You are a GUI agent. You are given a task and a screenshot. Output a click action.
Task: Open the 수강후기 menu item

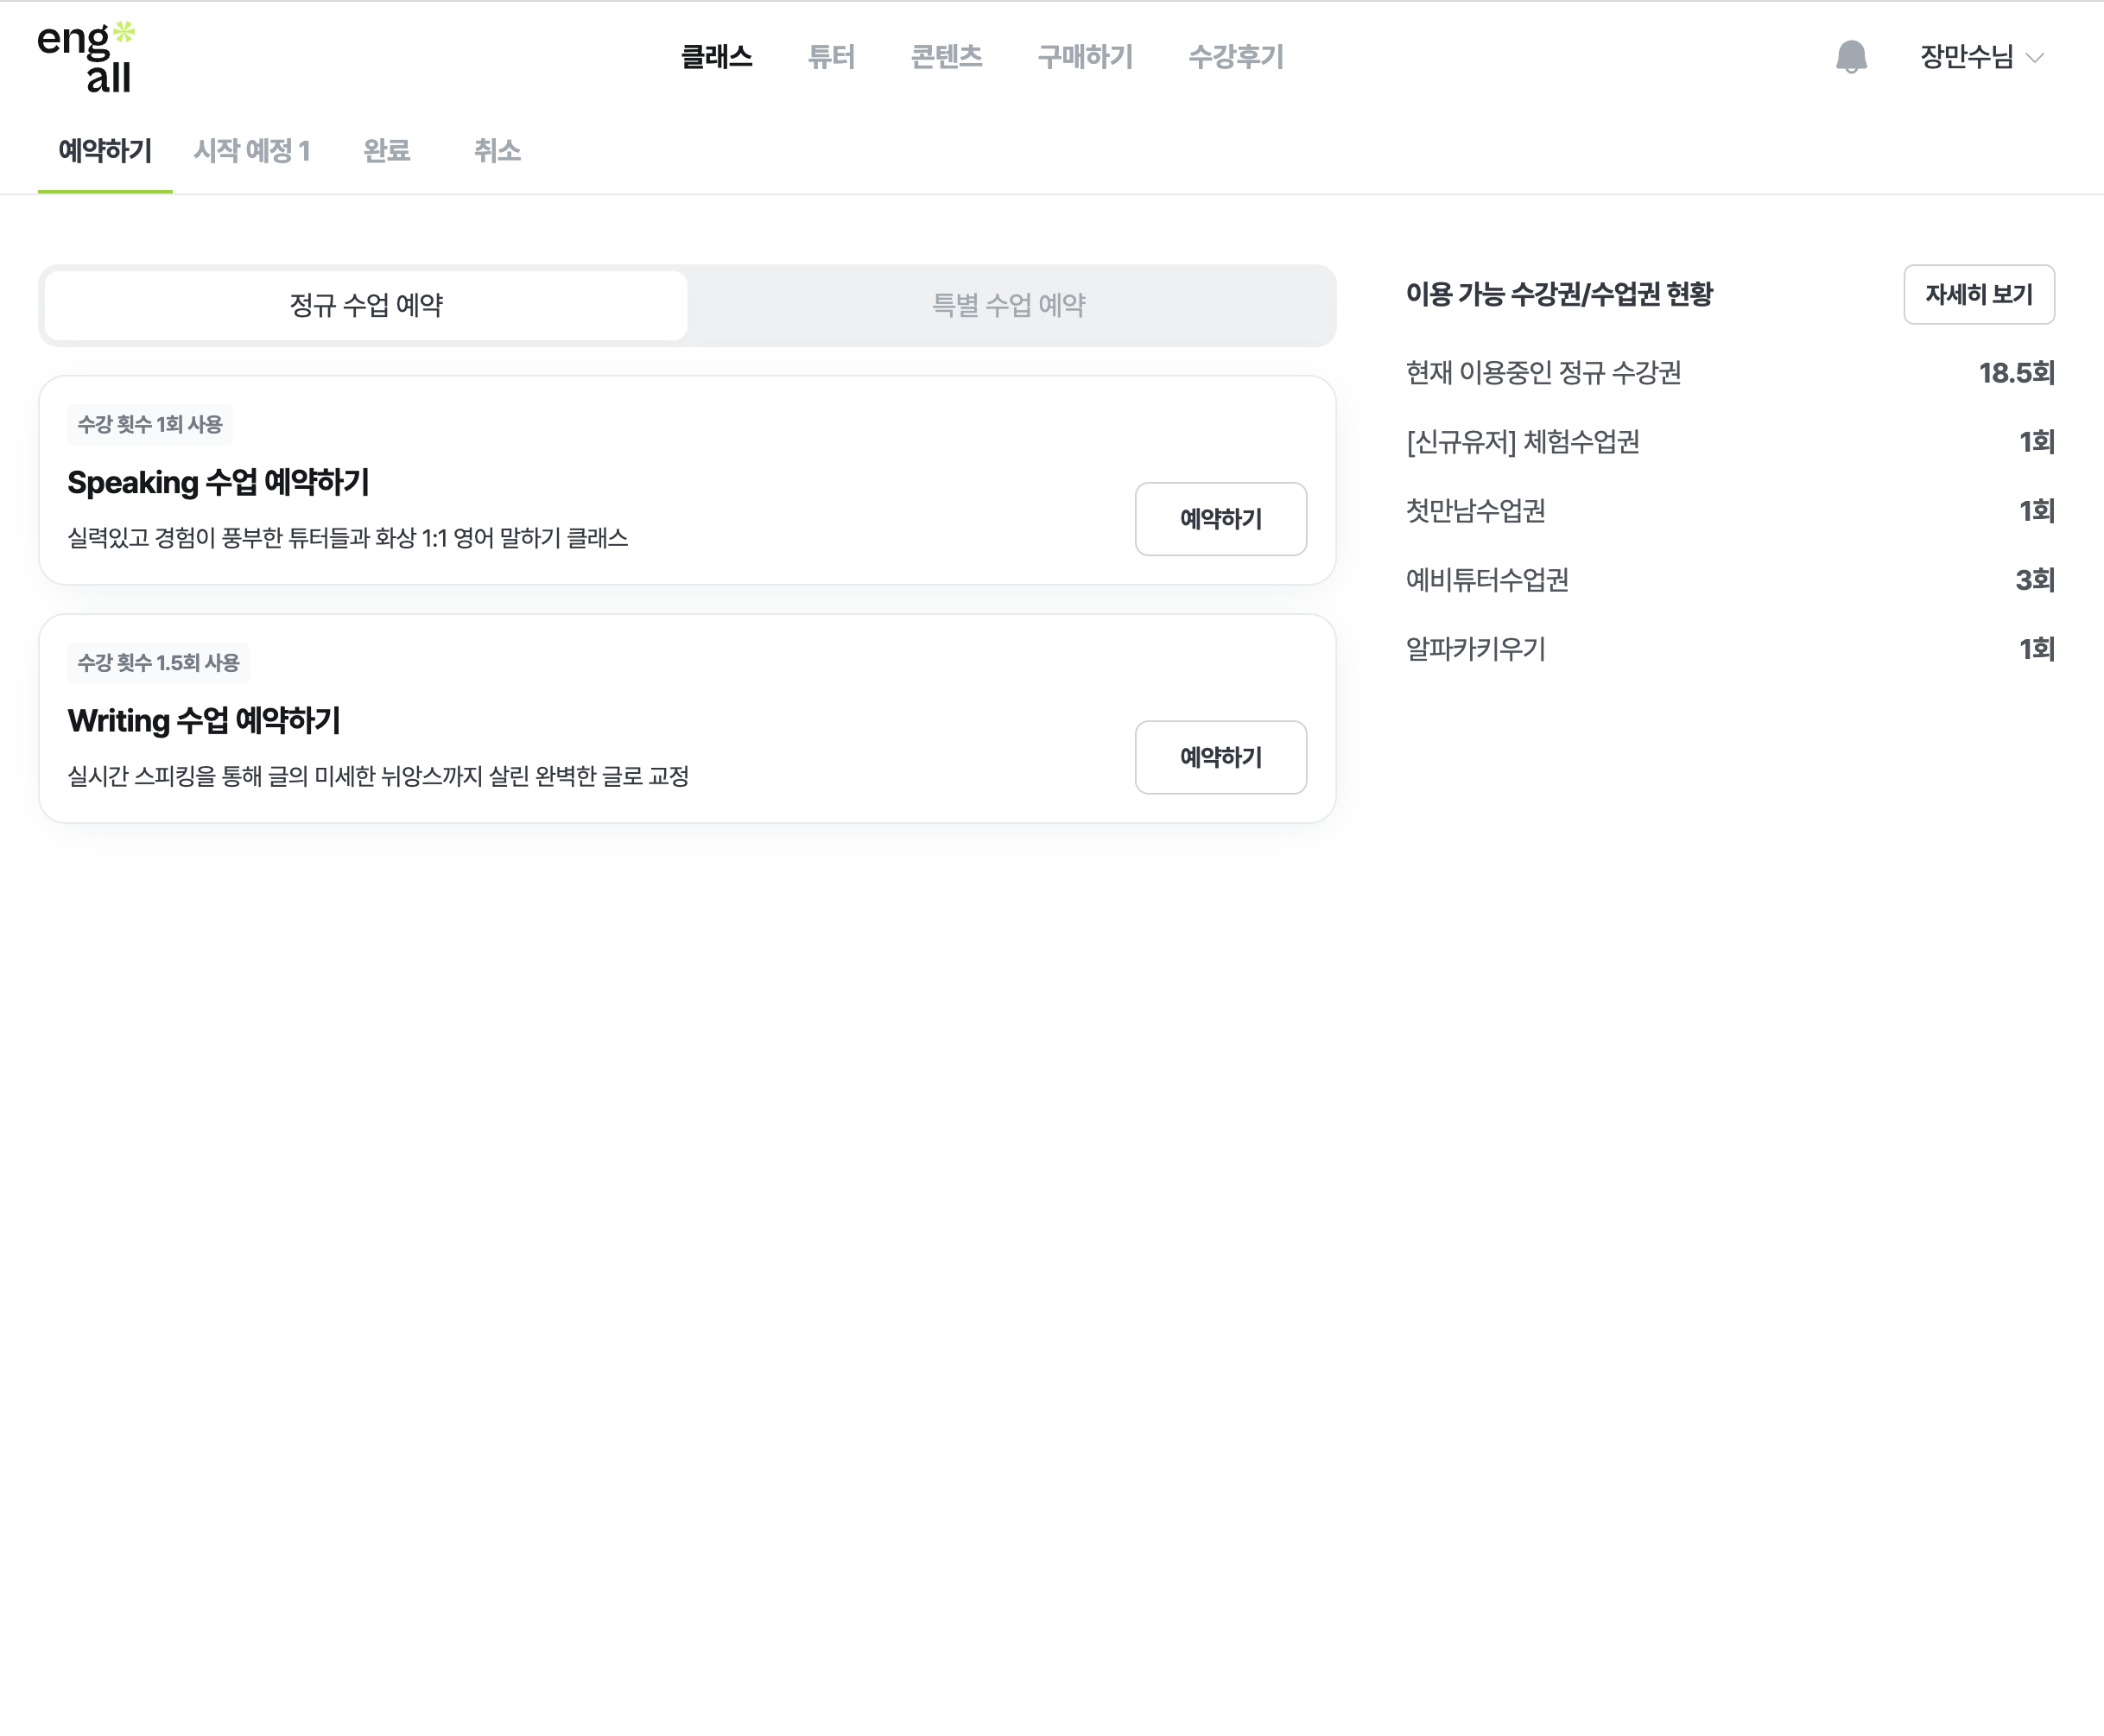(1235, 57)
